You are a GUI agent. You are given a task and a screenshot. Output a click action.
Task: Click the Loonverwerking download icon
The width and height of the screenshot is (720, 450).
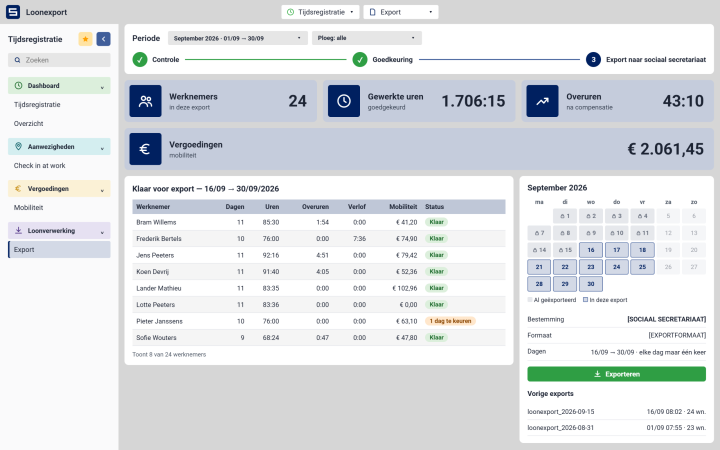pos(18,231)
